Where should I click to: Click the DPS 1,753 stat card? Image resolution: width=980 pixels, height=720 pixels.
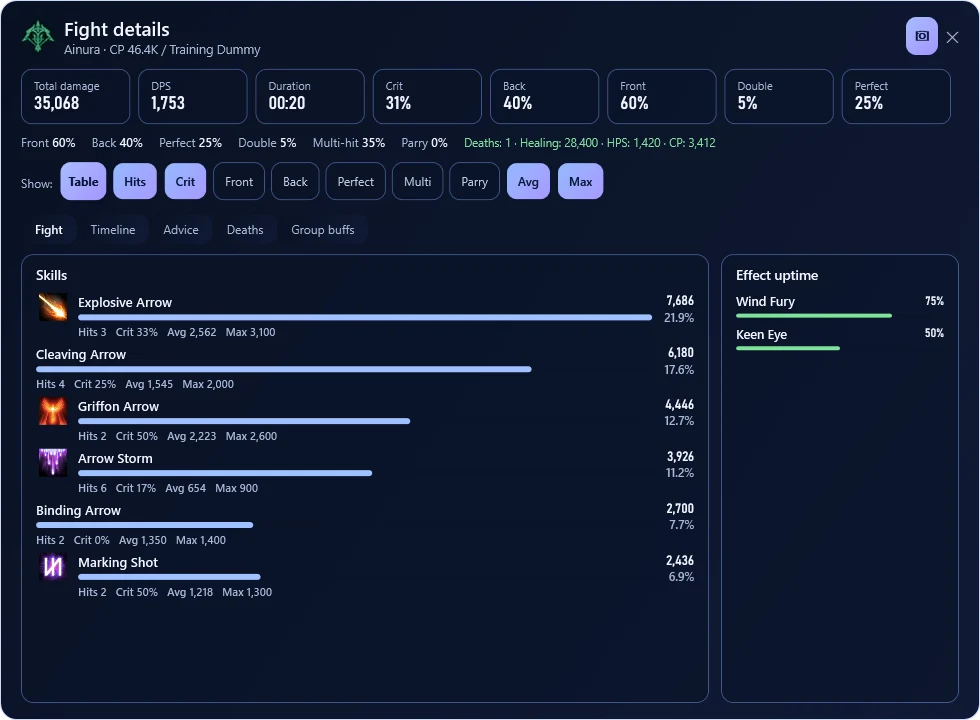(192, 96)
